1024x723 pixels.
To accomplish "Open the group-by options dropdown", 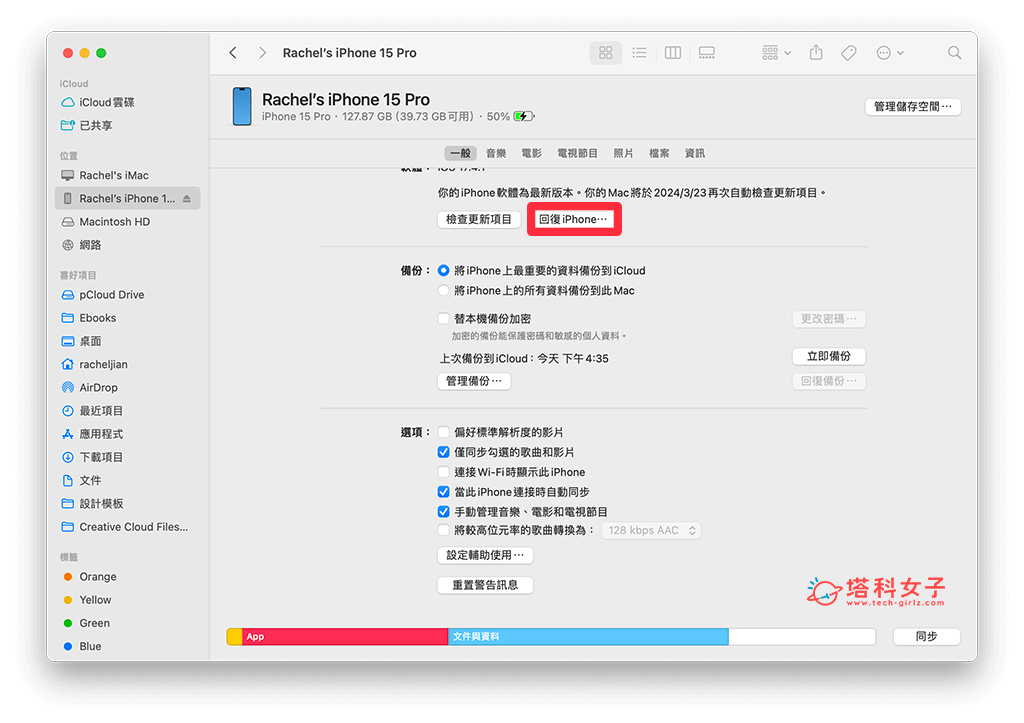I will [776, 53].
